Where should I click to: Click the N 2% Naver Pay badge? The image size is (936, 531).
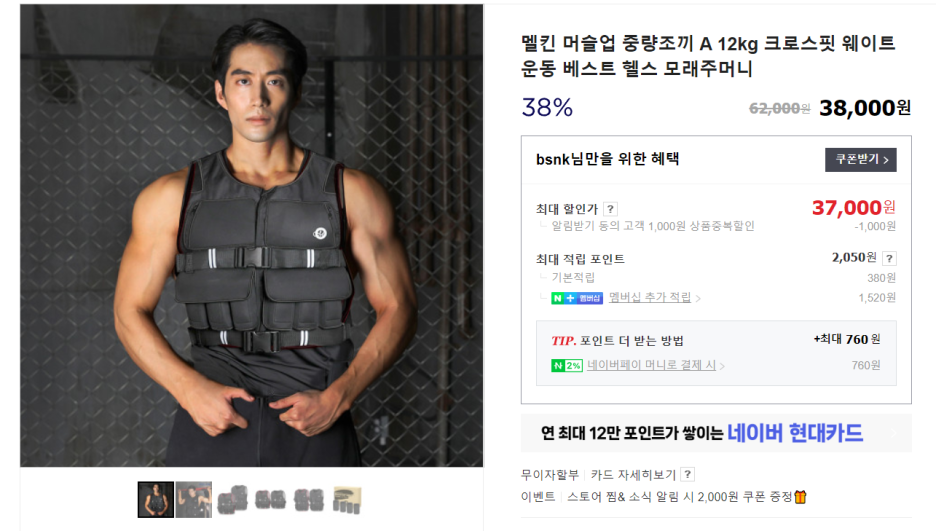click(566, 365)
